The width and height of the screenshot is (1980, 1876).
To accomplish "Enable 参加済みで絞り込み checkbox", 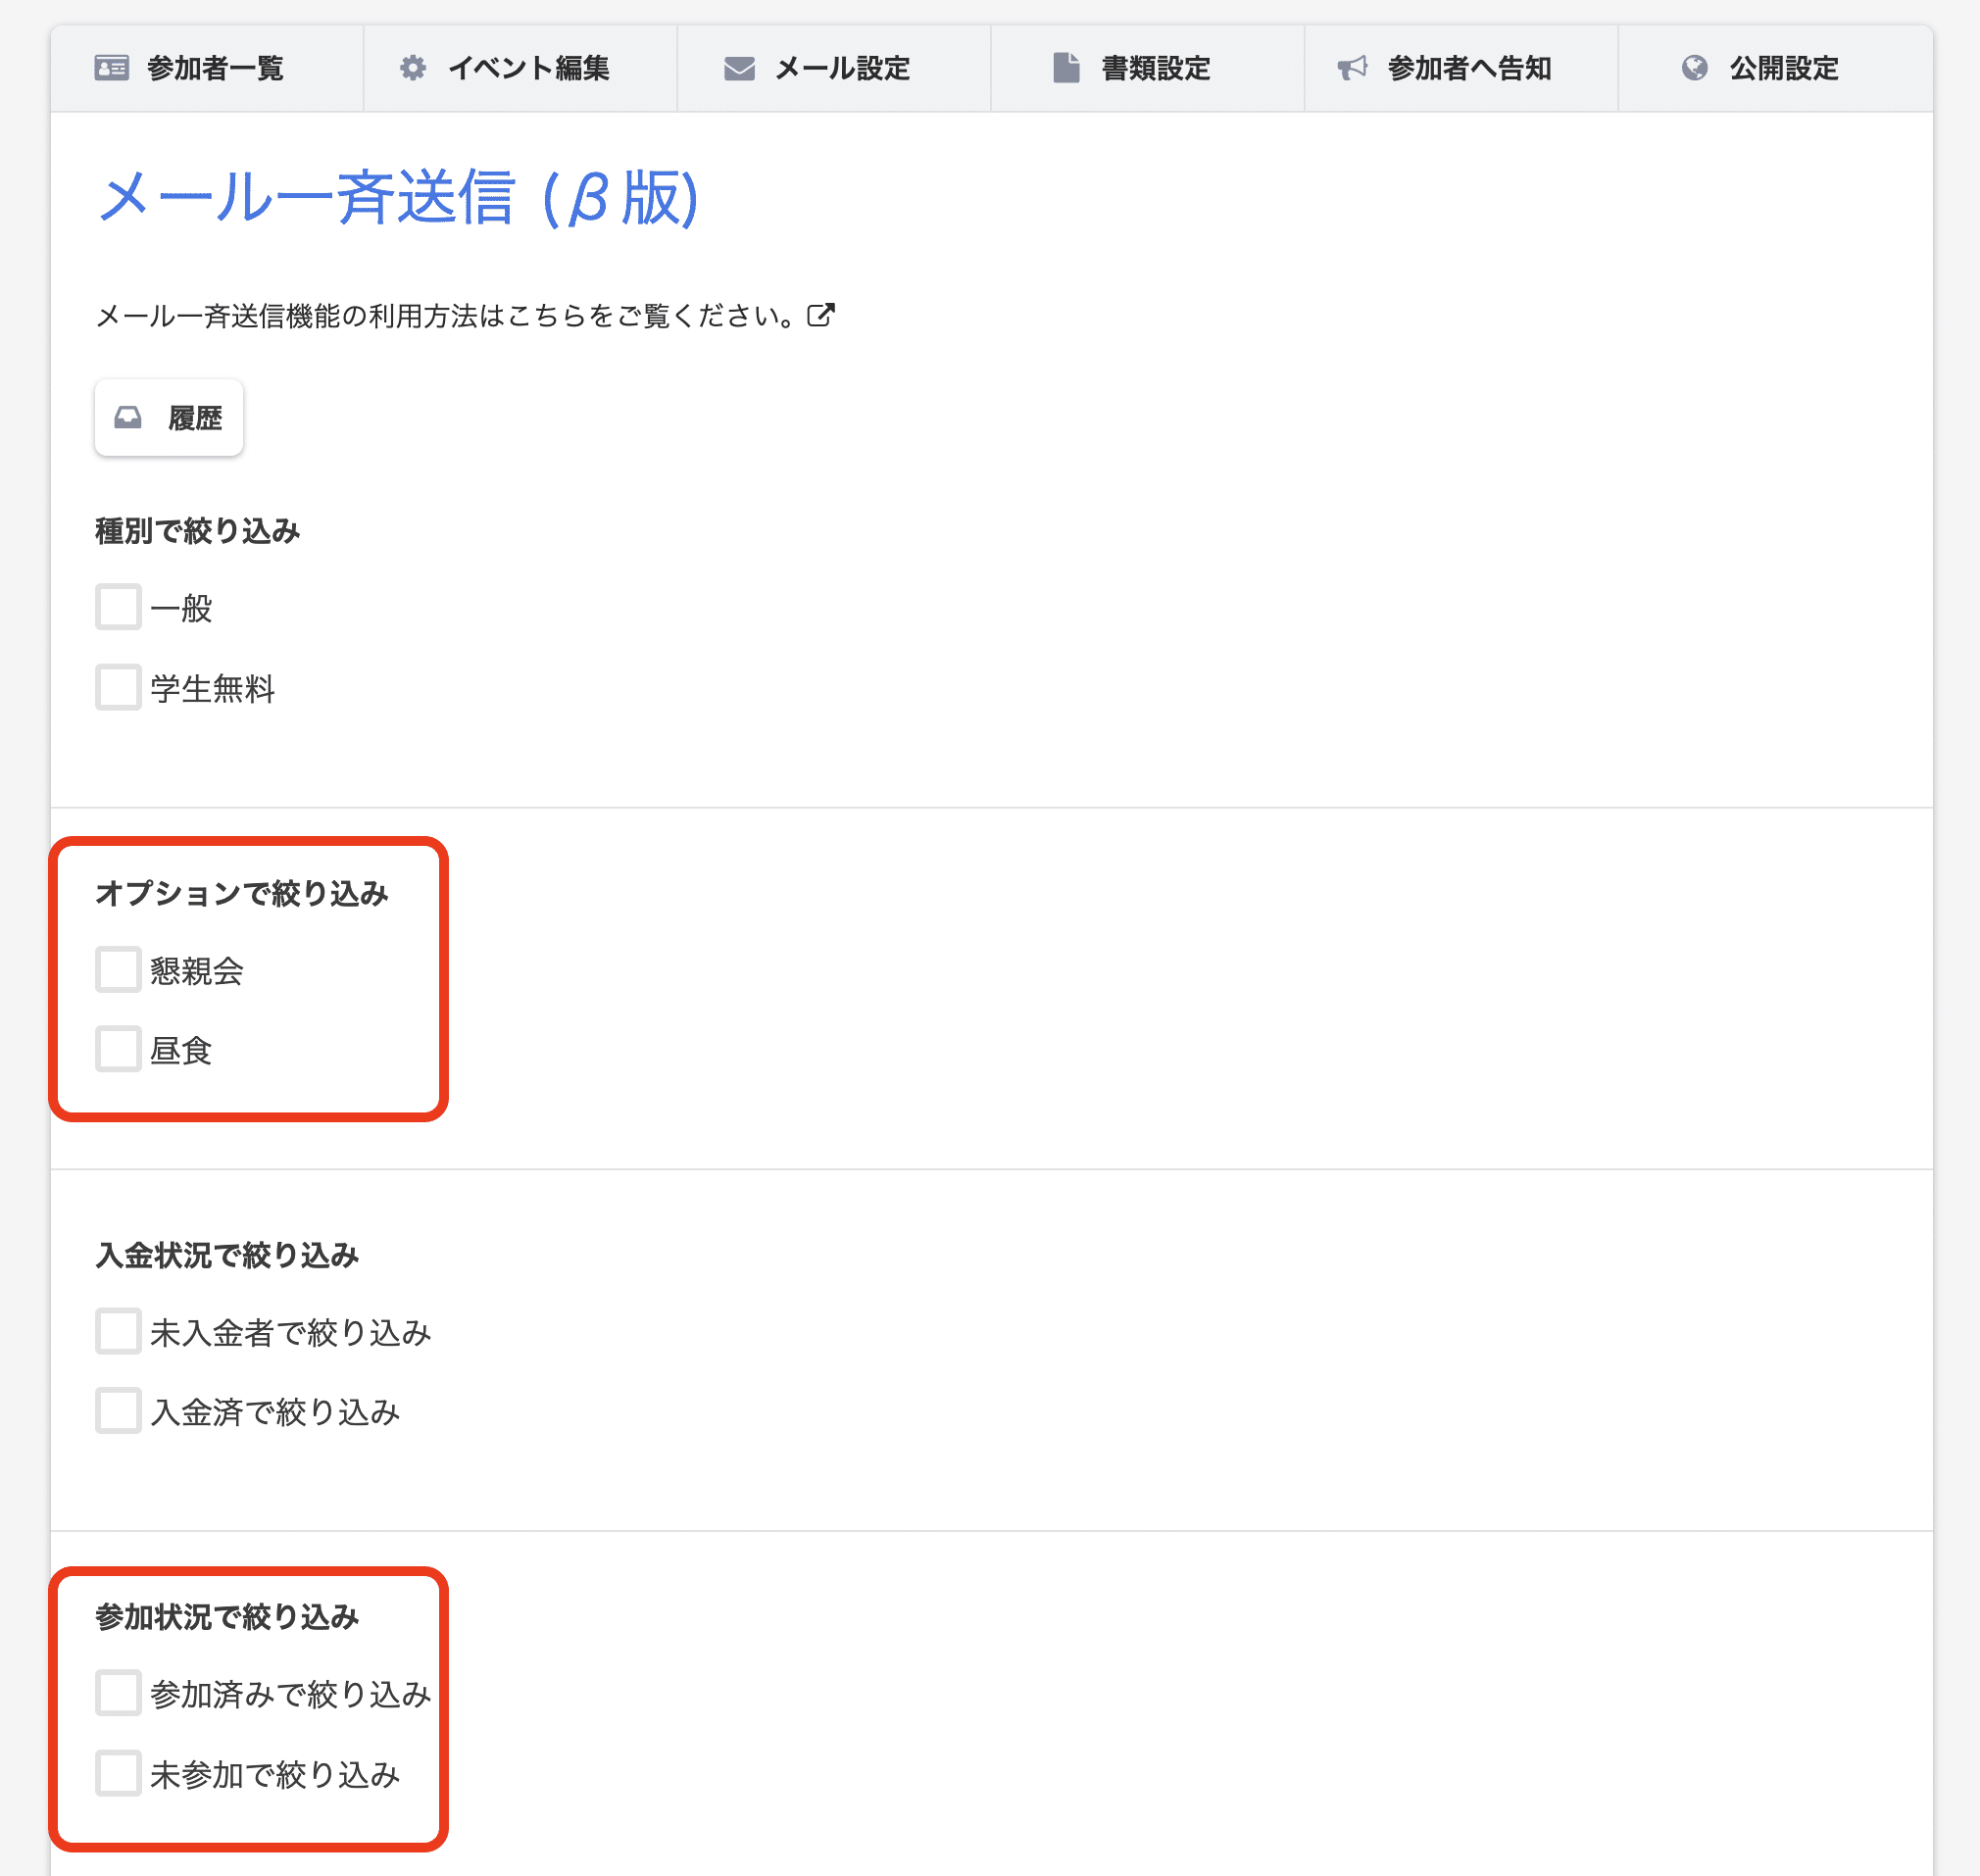I will click(x=118, y=1693).
